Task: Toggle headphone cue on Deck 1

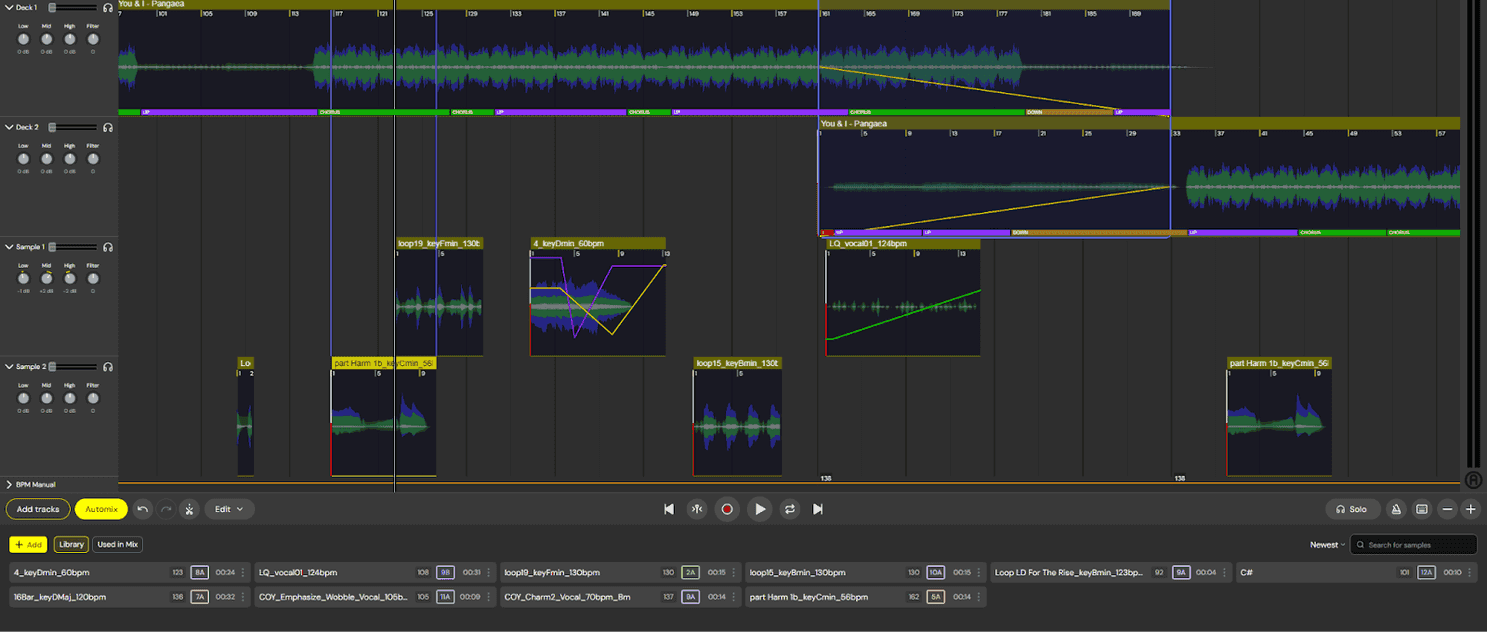Action: click(x=106, y=7)
